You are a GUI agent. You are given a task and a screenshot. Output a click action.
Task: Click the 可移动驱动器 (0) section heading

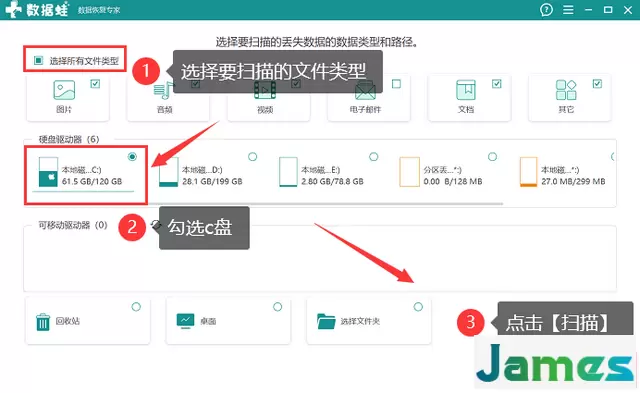(x=73, y=225)
